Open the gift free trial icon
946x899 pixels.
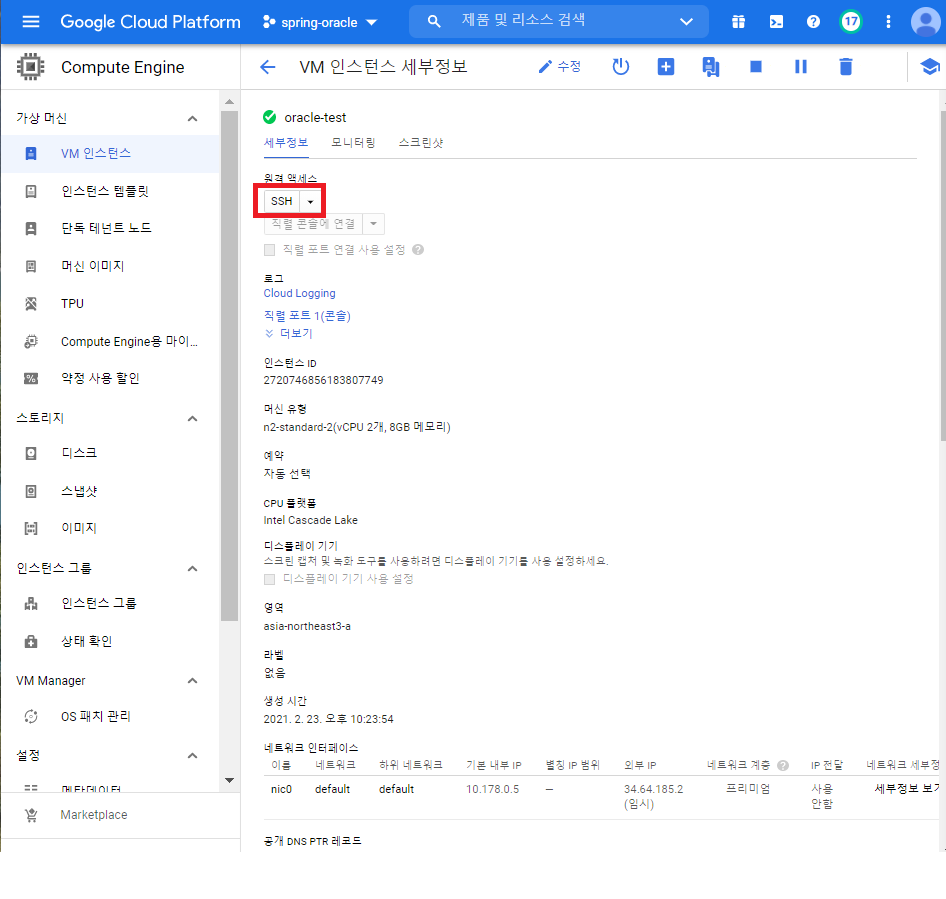point(738,22)
